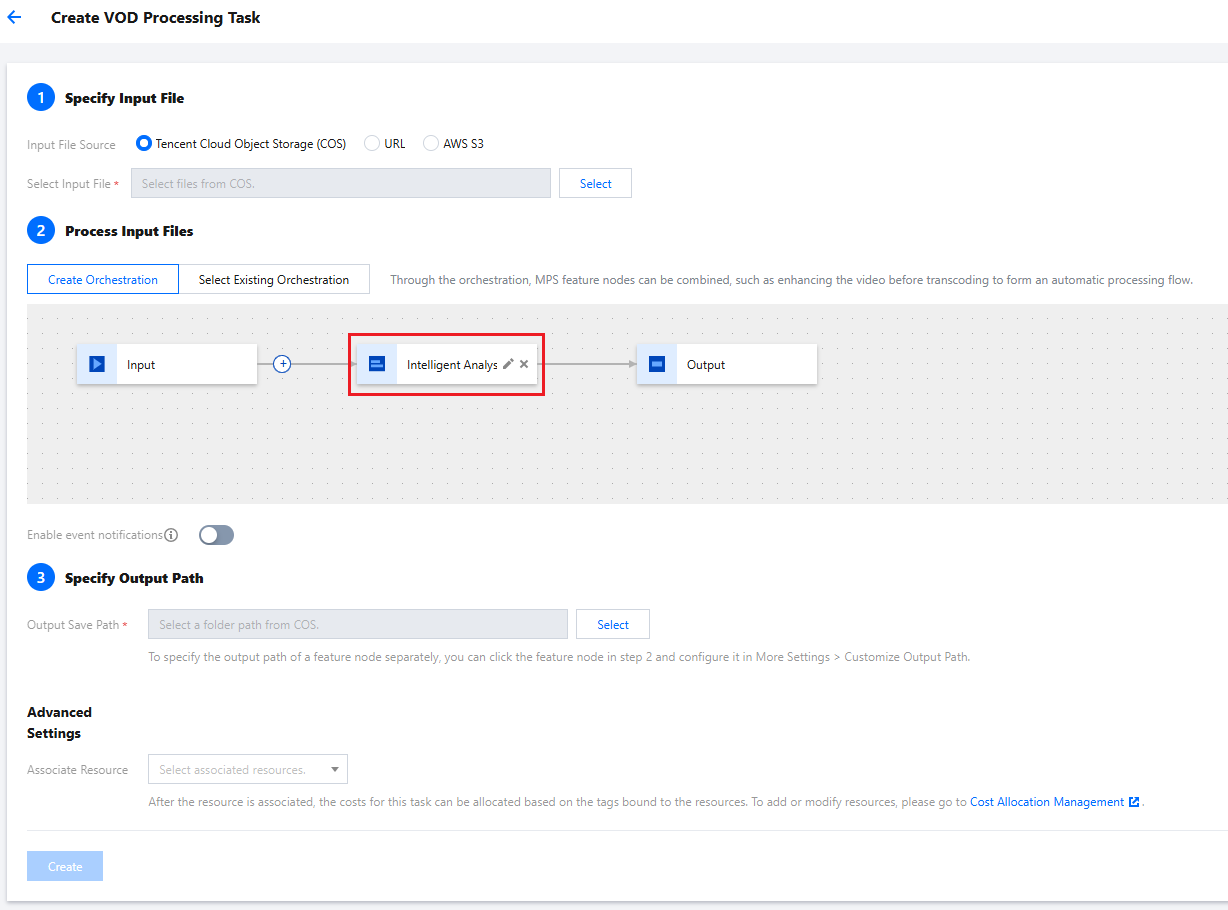Click Select button for the input file

tap(595, 184)
